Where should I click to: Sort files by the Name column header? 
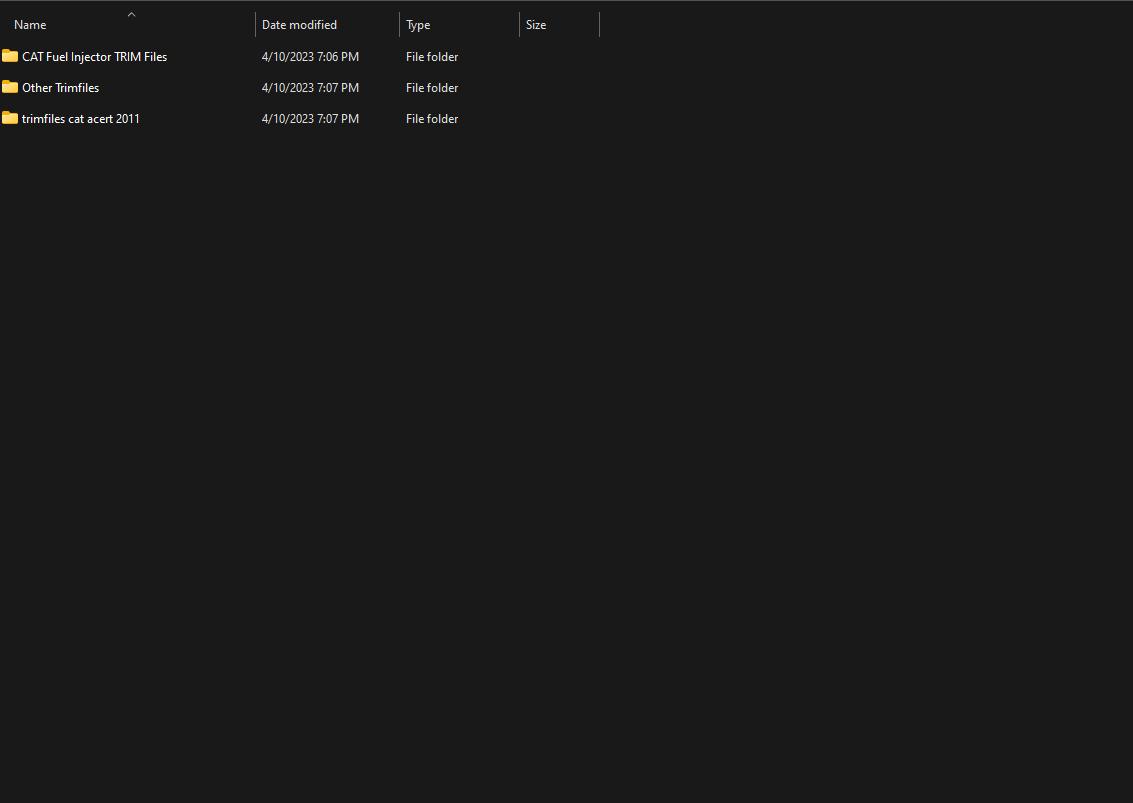(30, 24)
